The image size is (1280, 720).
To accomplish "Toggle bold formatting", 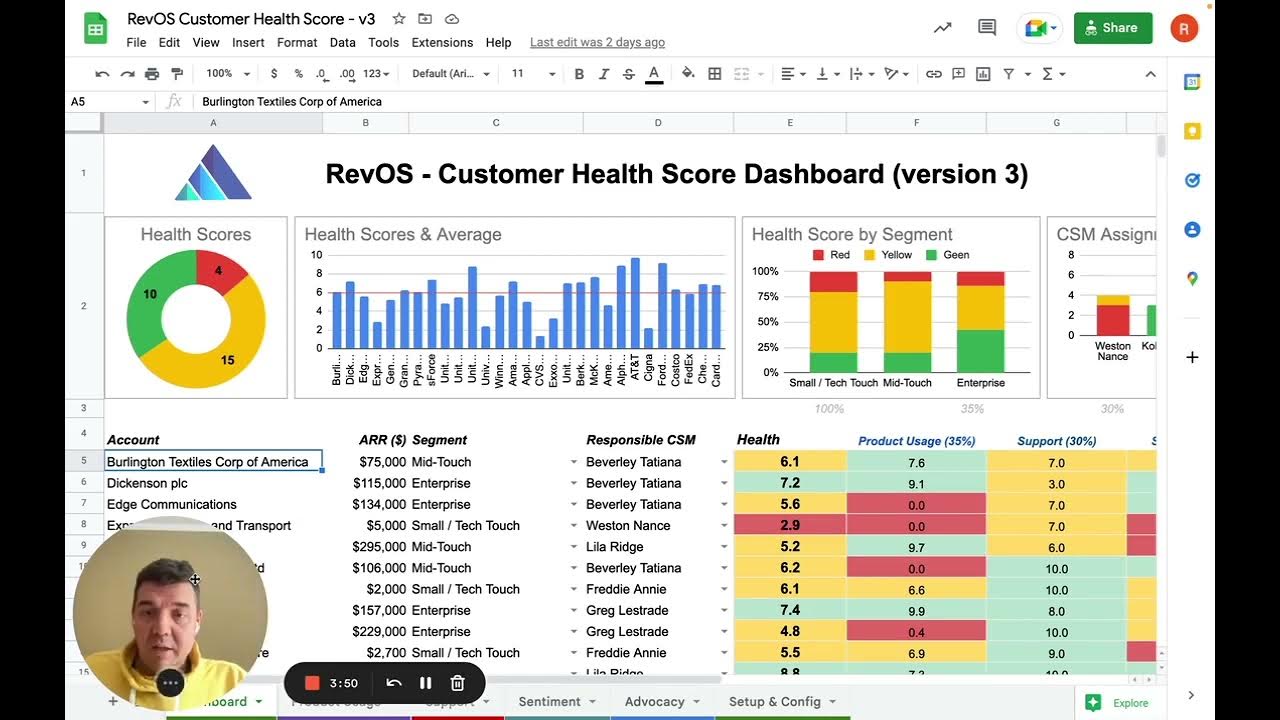I will tap(579, 74).
